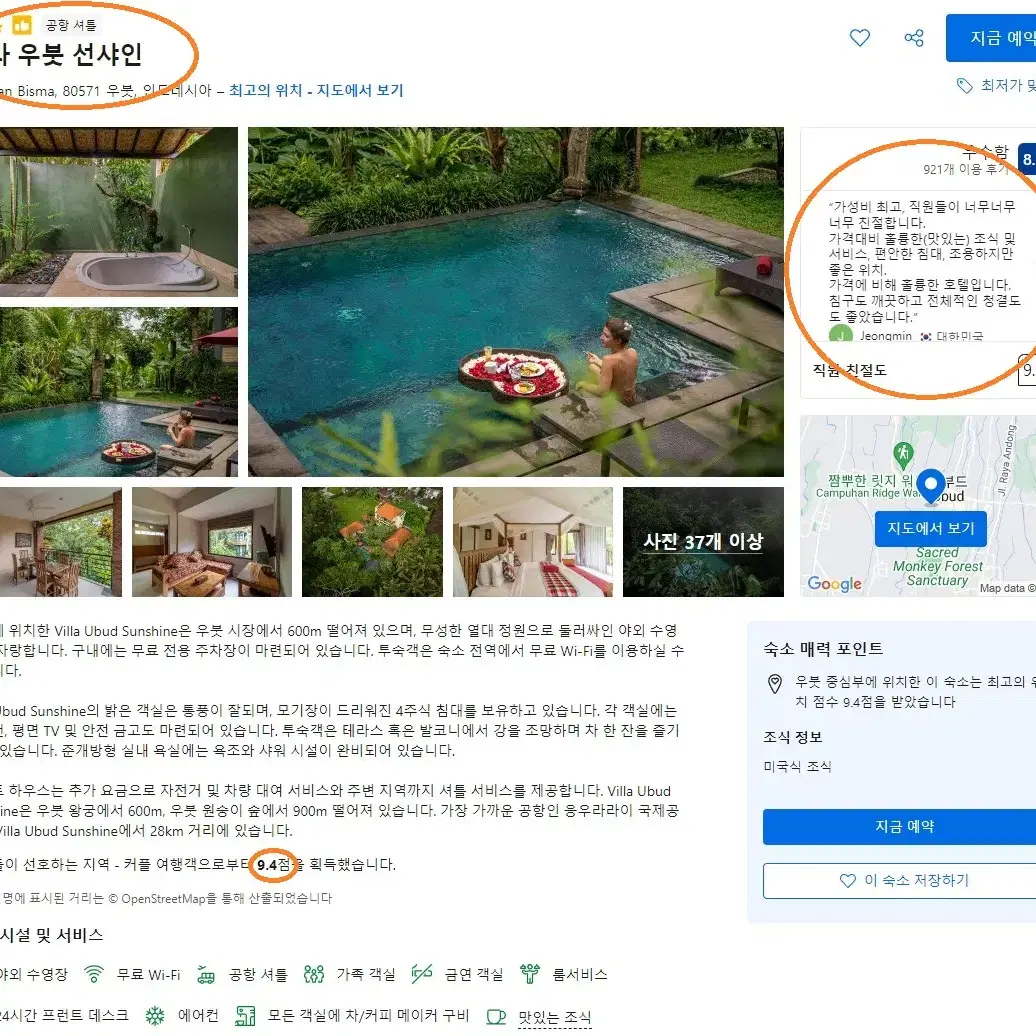Viewport: 1036px width, 1036px height.
Task: Open the large pool photo
Action: pos(515,302)
